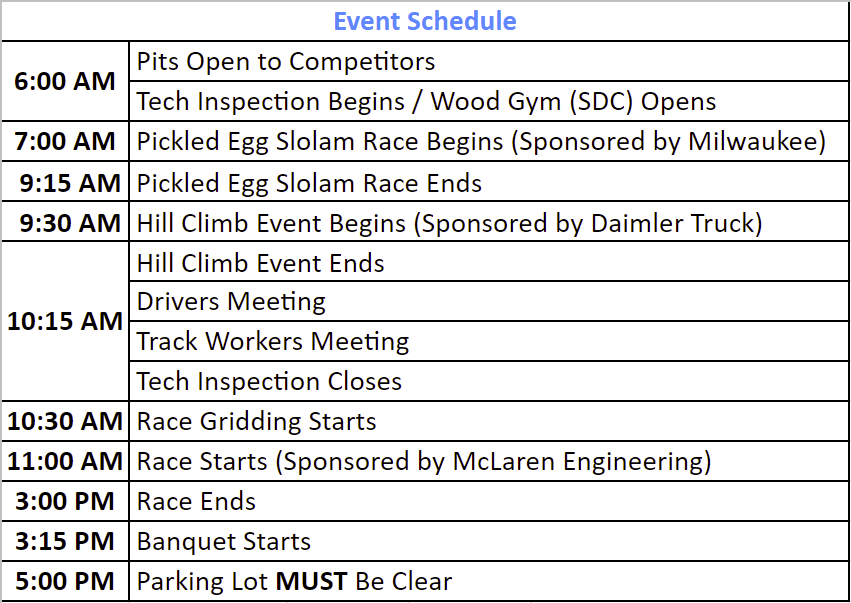Select Race Gridding Starts cell
This screenshot has height=603, width=851.
489,421
